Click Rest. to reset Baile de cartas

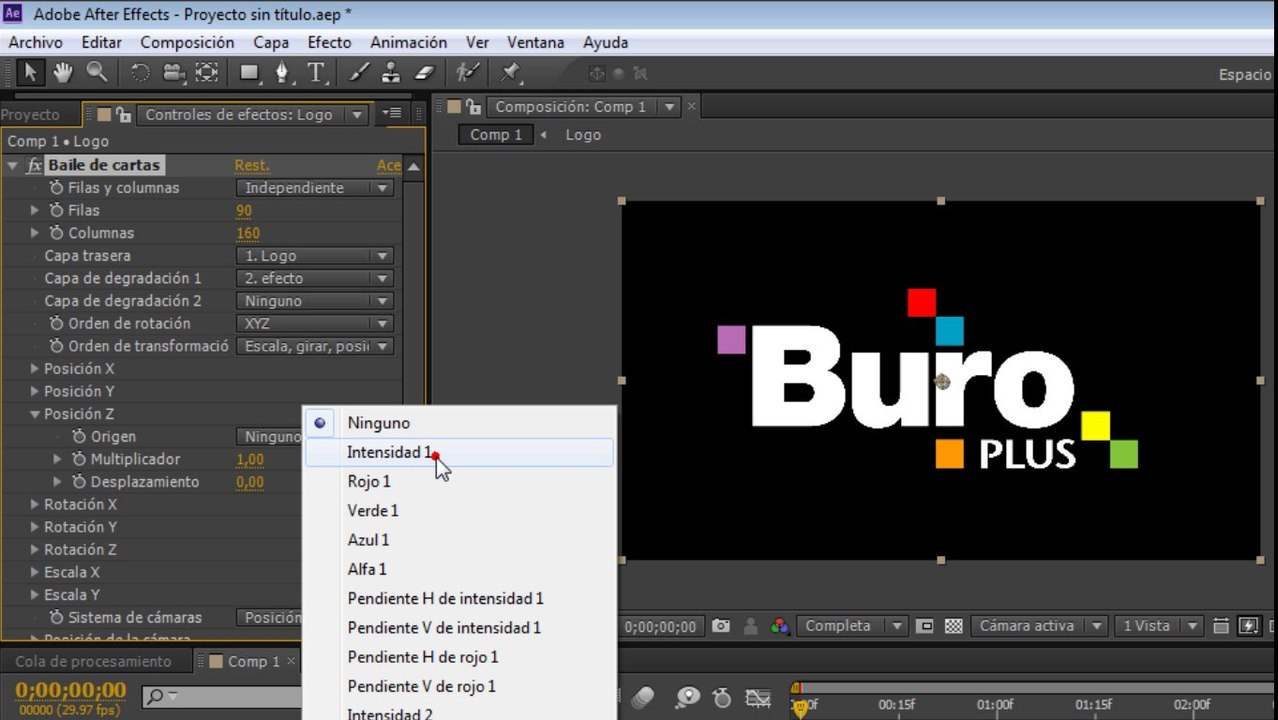click(x=252, y=165)
